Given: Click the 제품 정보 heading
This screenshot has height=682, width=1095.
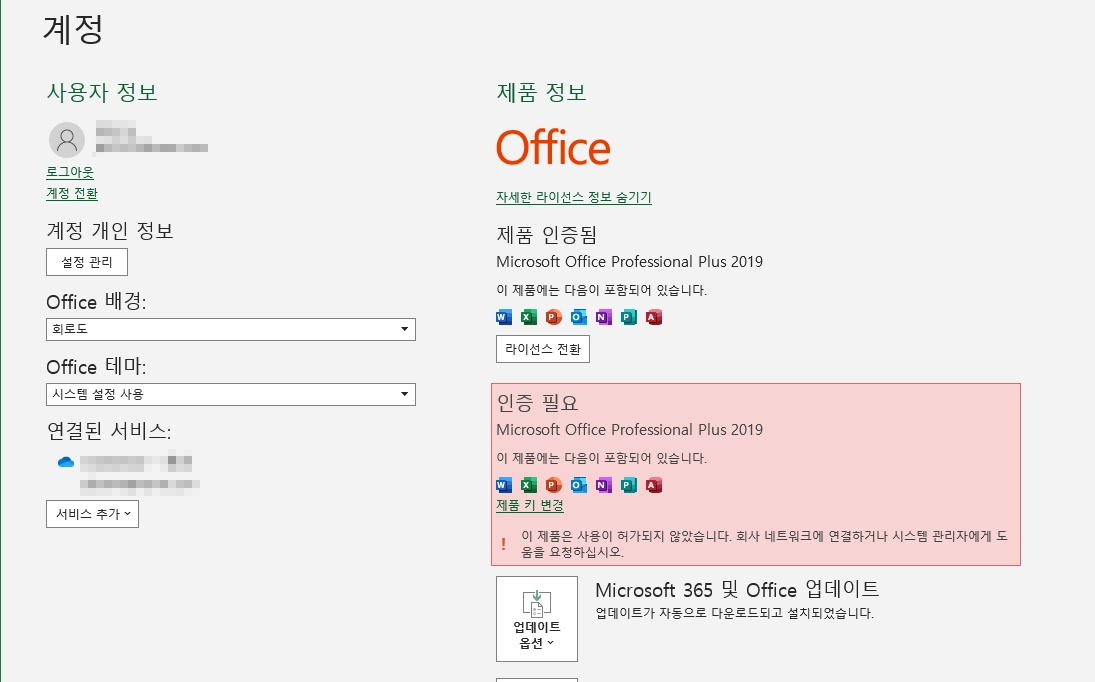Looking at the screenshot, I should tap(541, 92).
